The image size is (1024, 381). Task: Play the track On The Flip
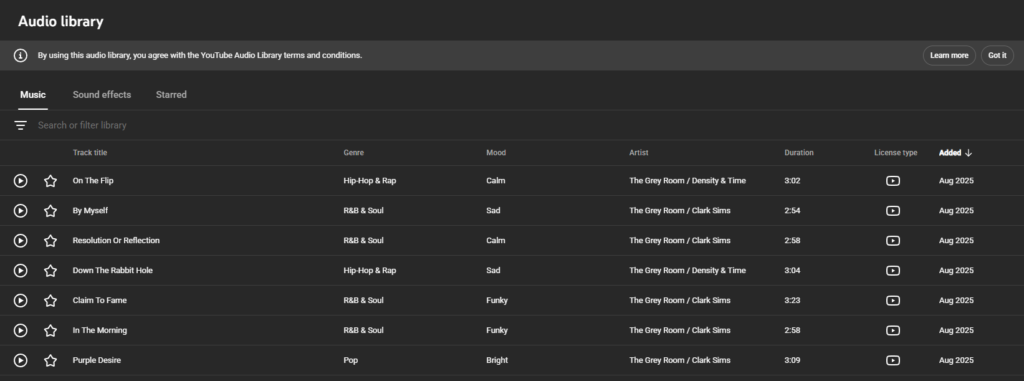(21, 181)
